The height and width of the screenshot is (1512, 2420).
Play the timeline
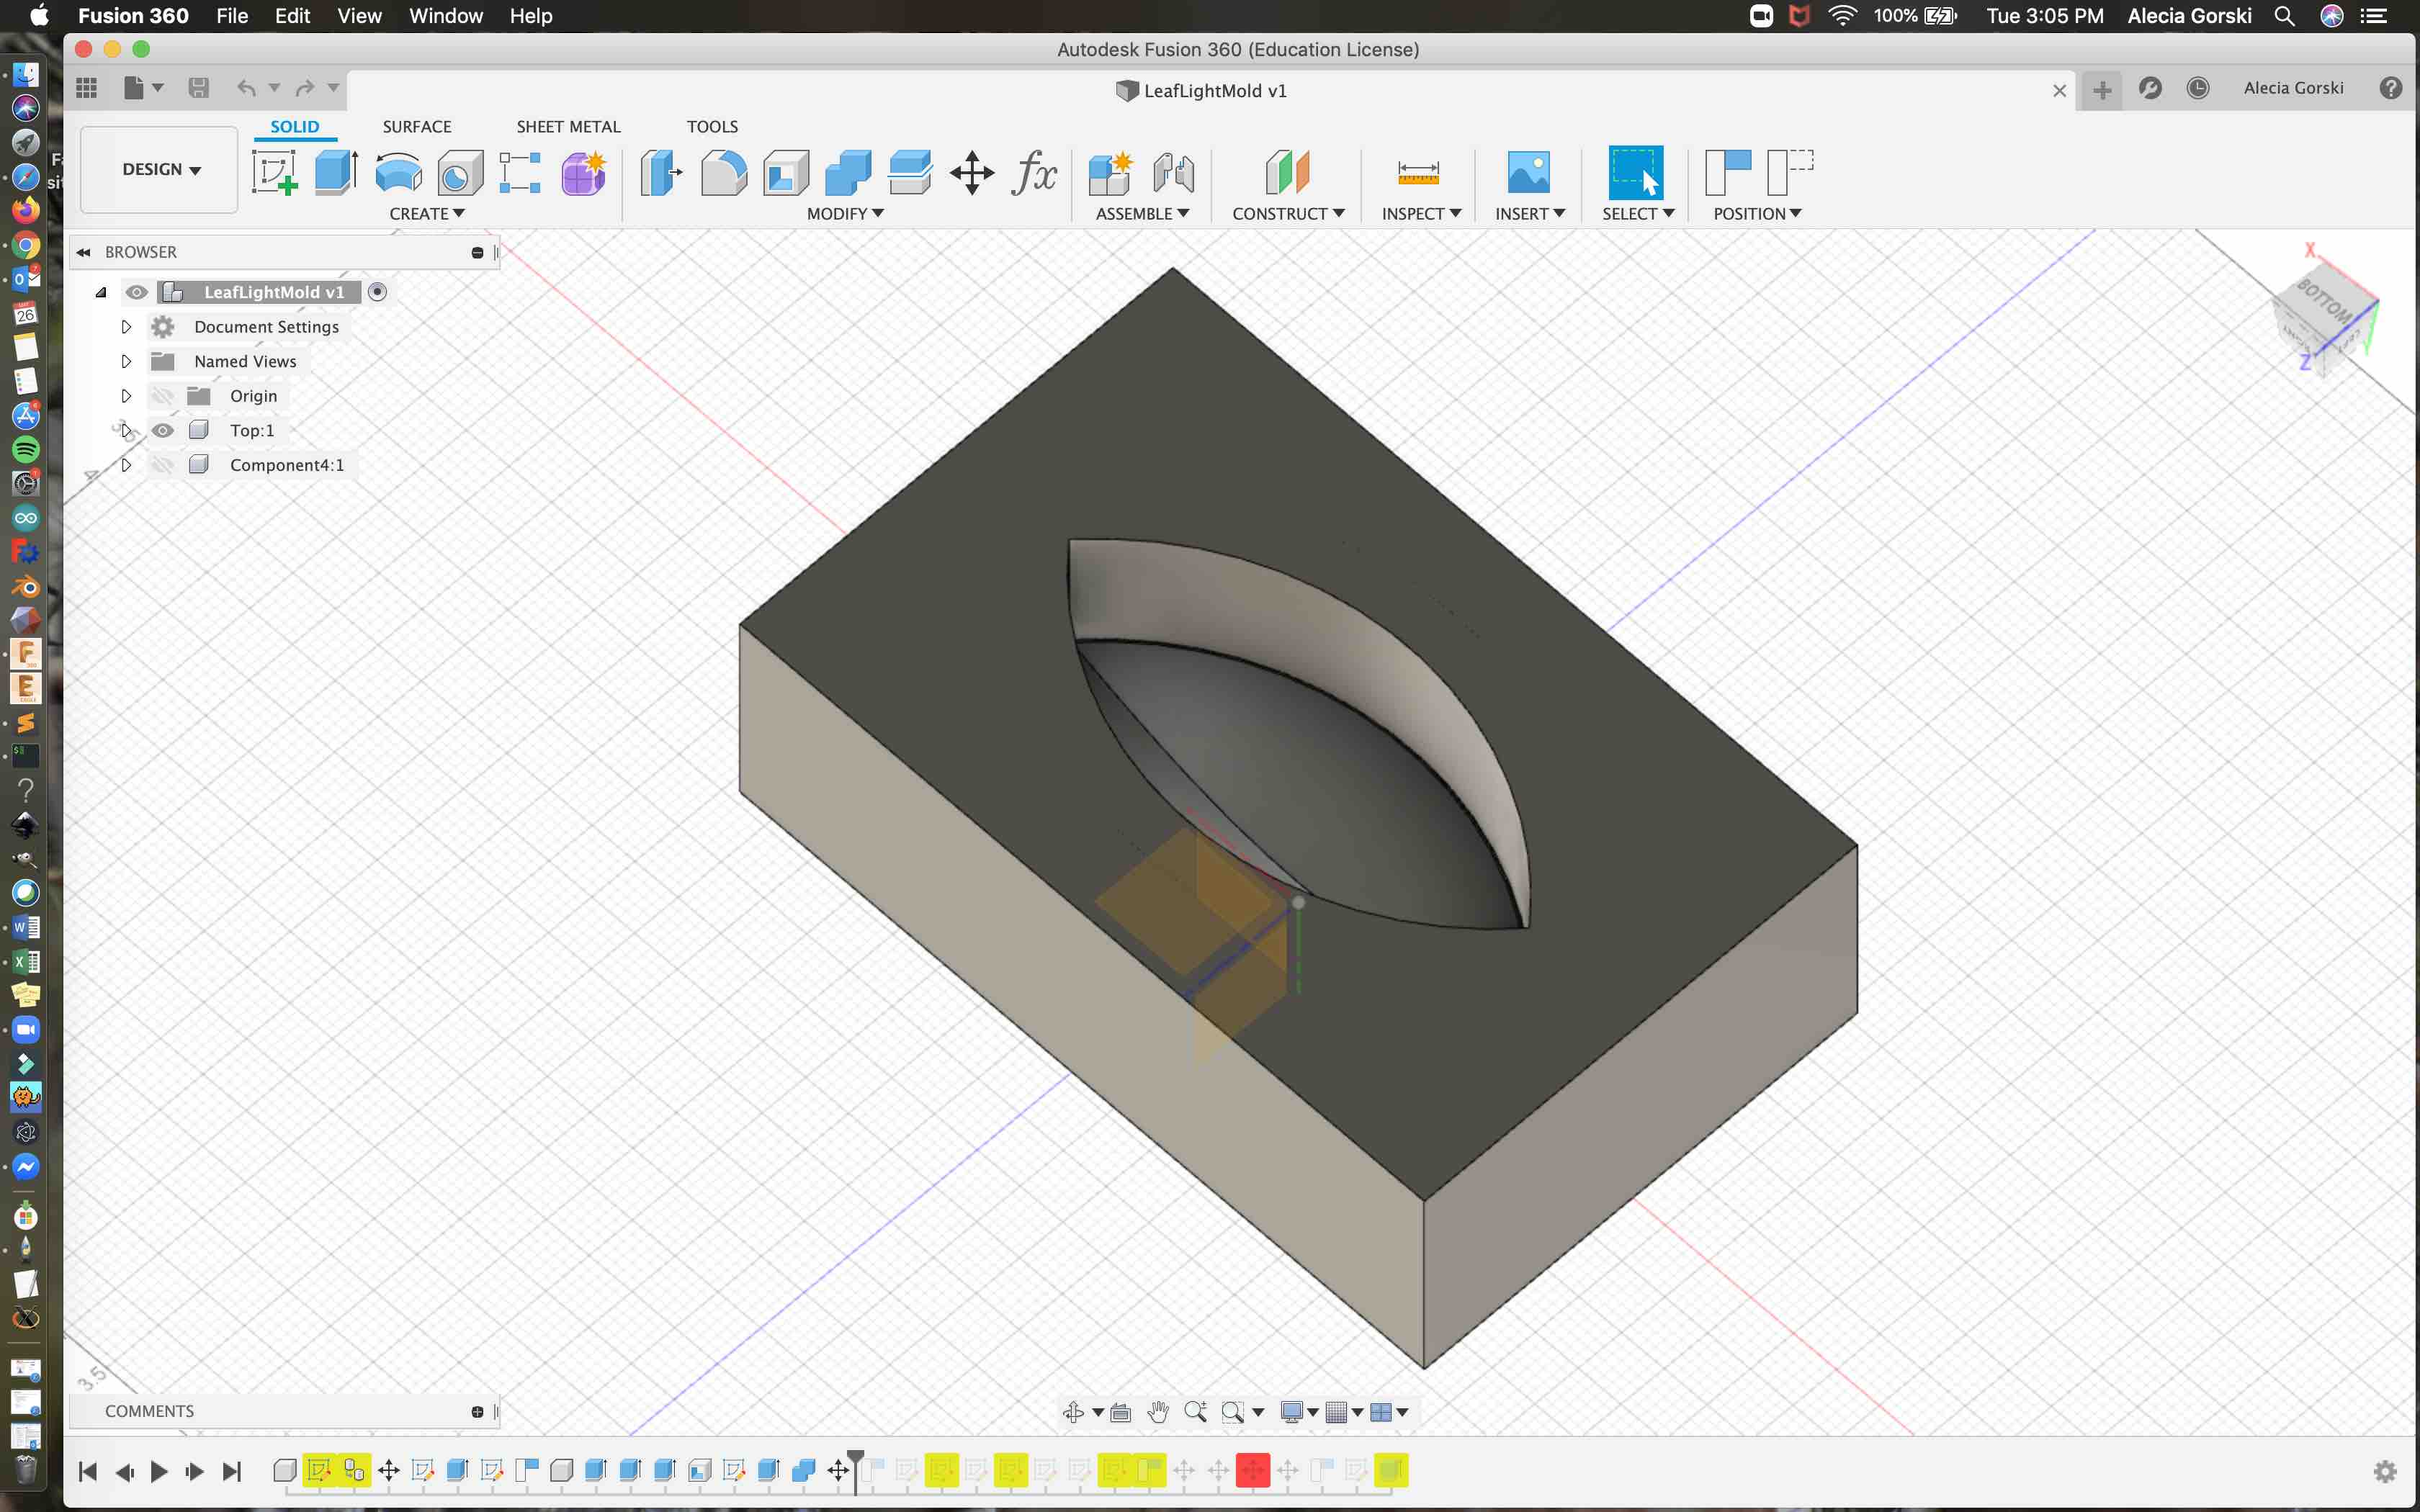tap(159, 1470)
